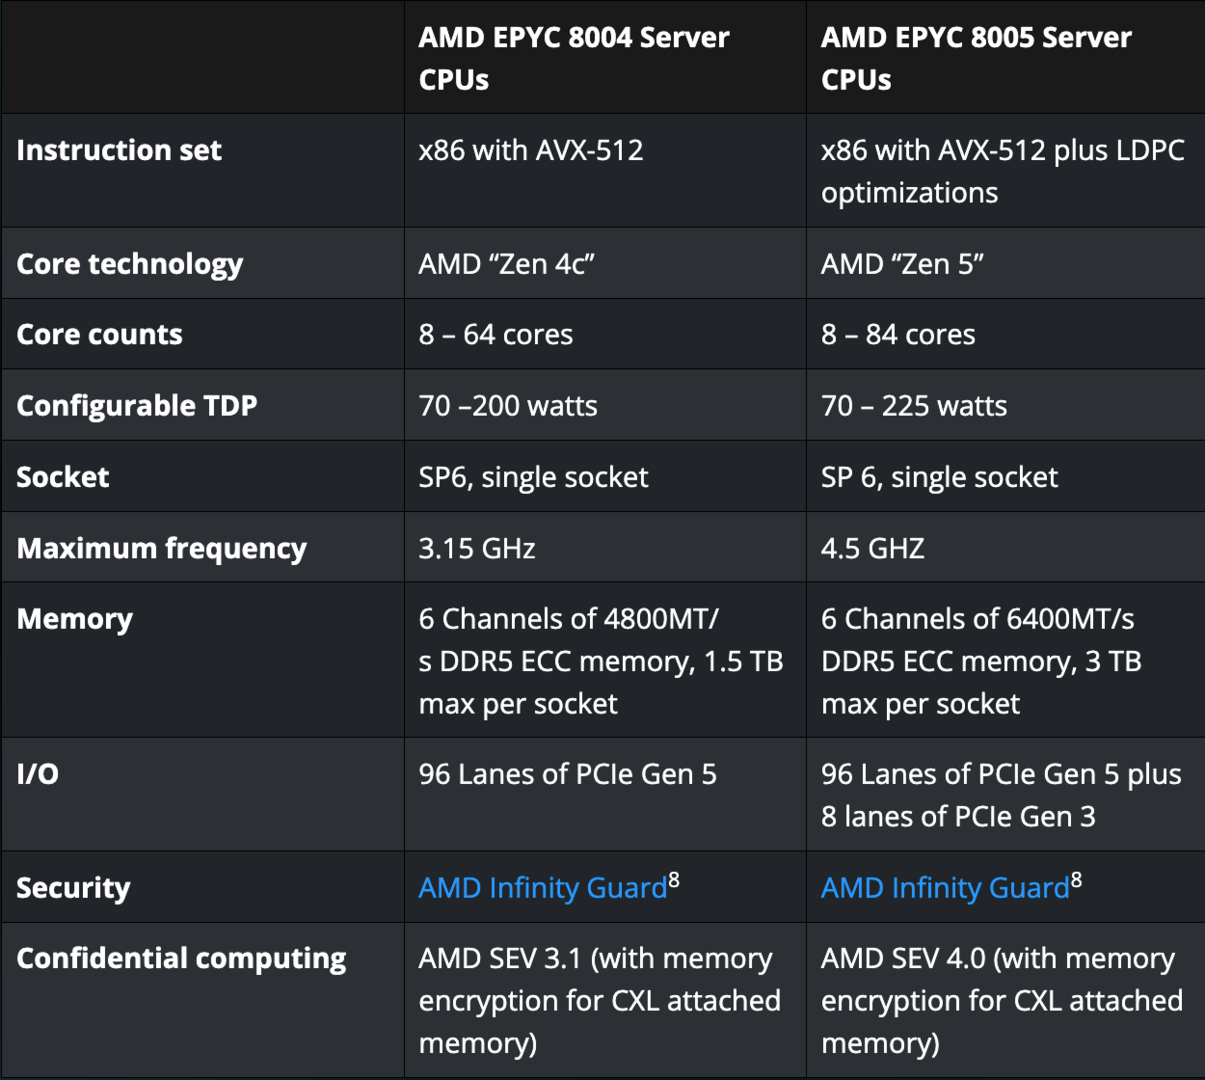Click the '70 –200 watts' value

pos(508,406)
